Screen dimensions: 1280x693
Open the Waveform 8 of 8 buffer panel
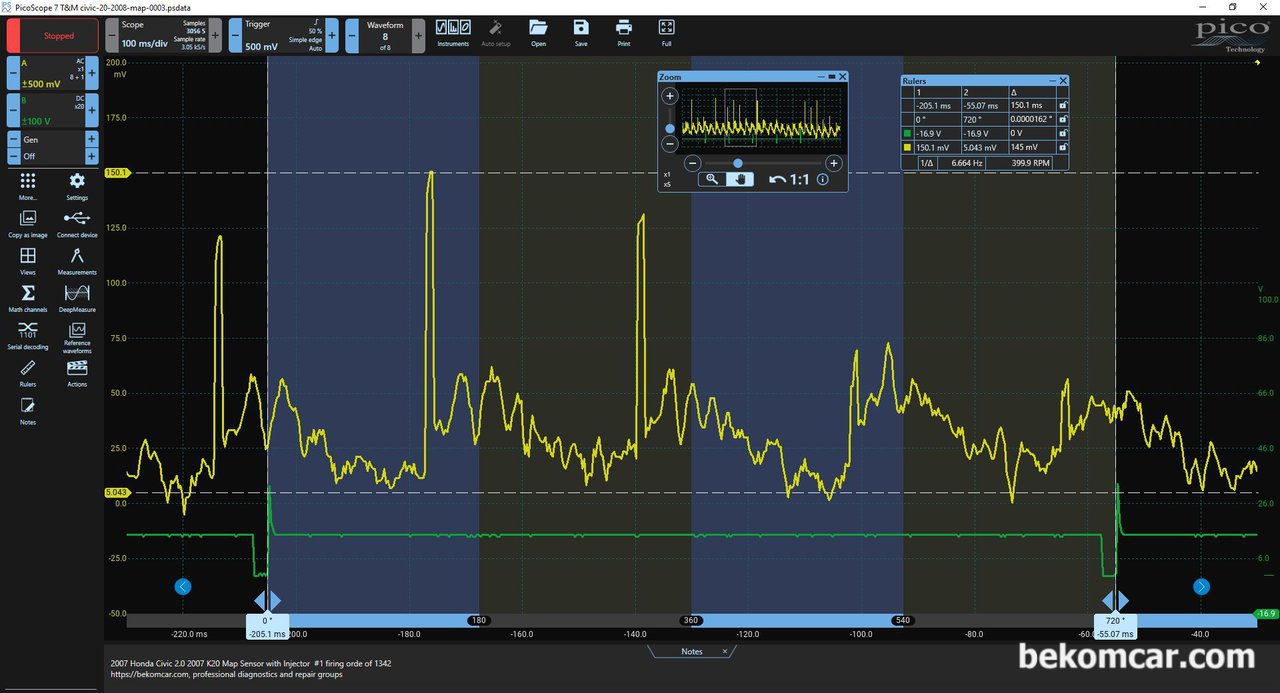(385, 35)
